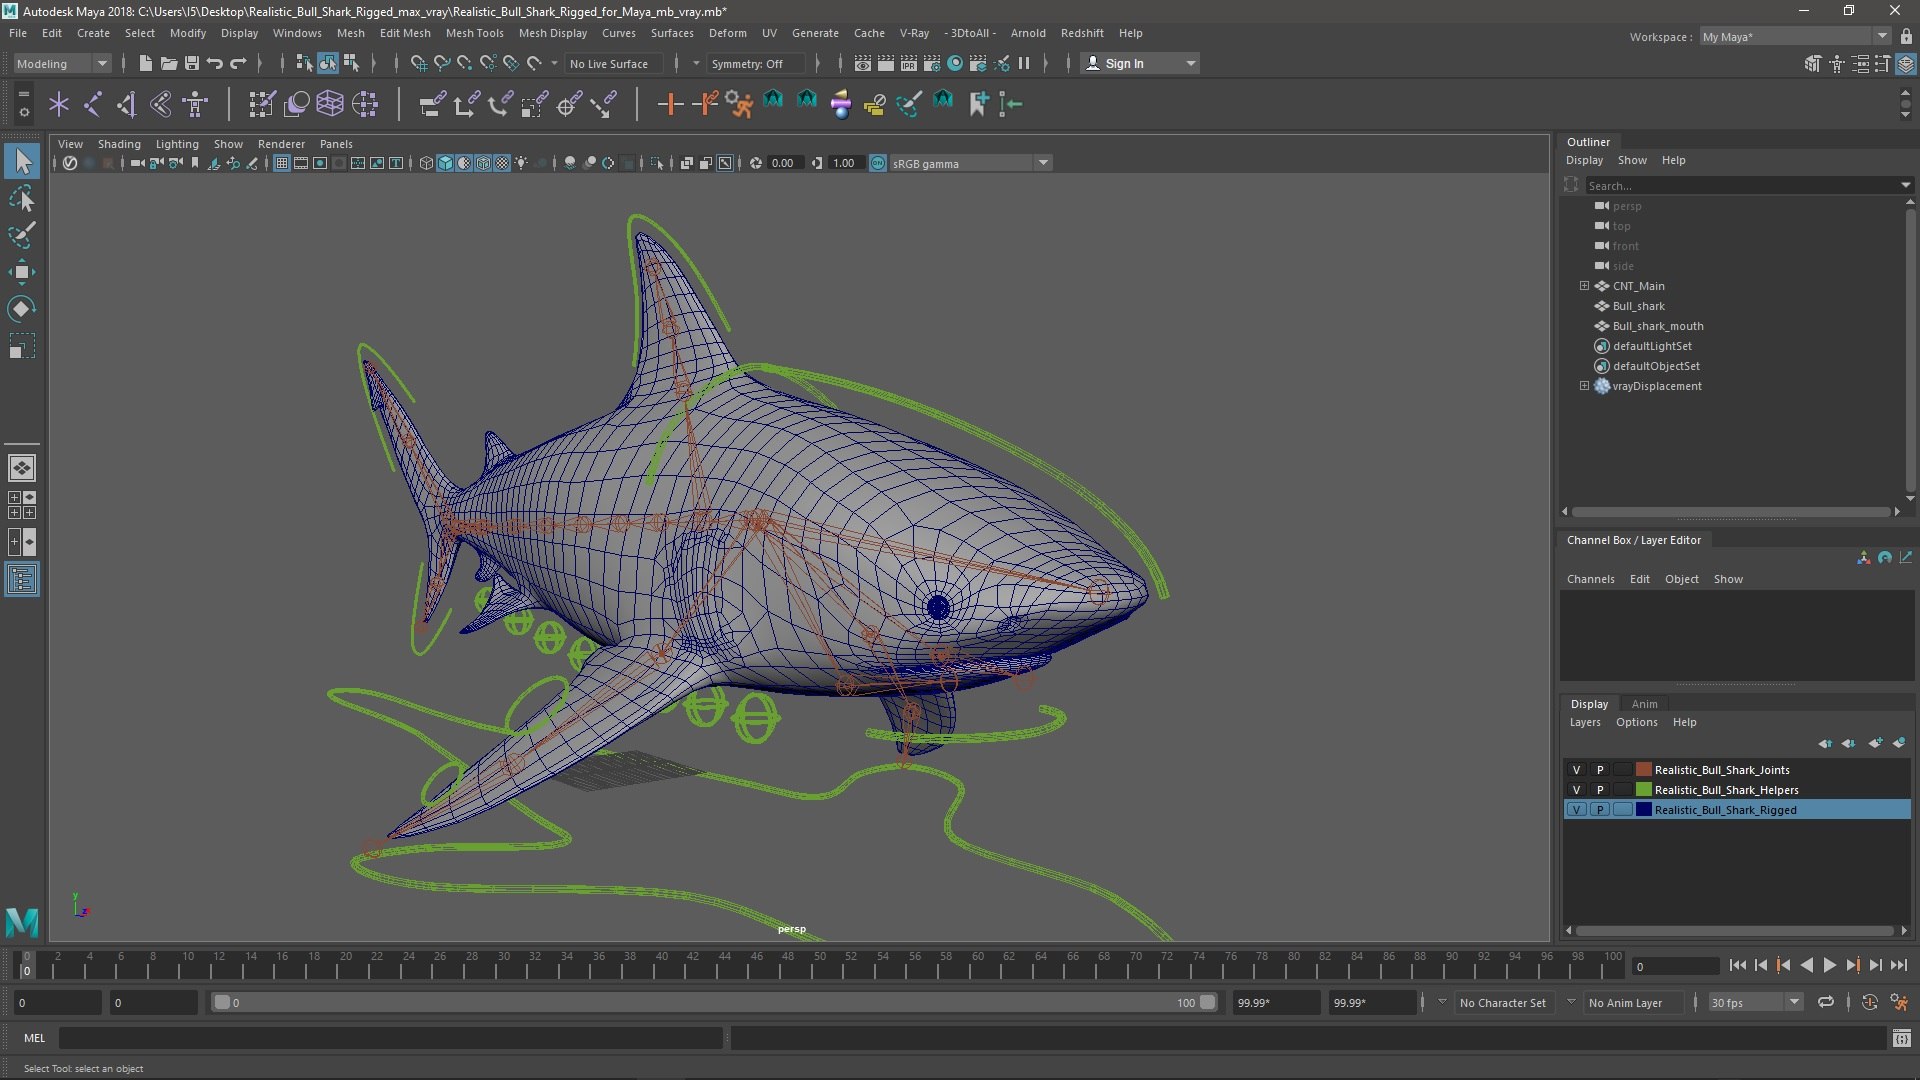This screenshot has height=1080, width=1920.
Task: Switch to the Anim layer tab
Action: coord(1644,704)
